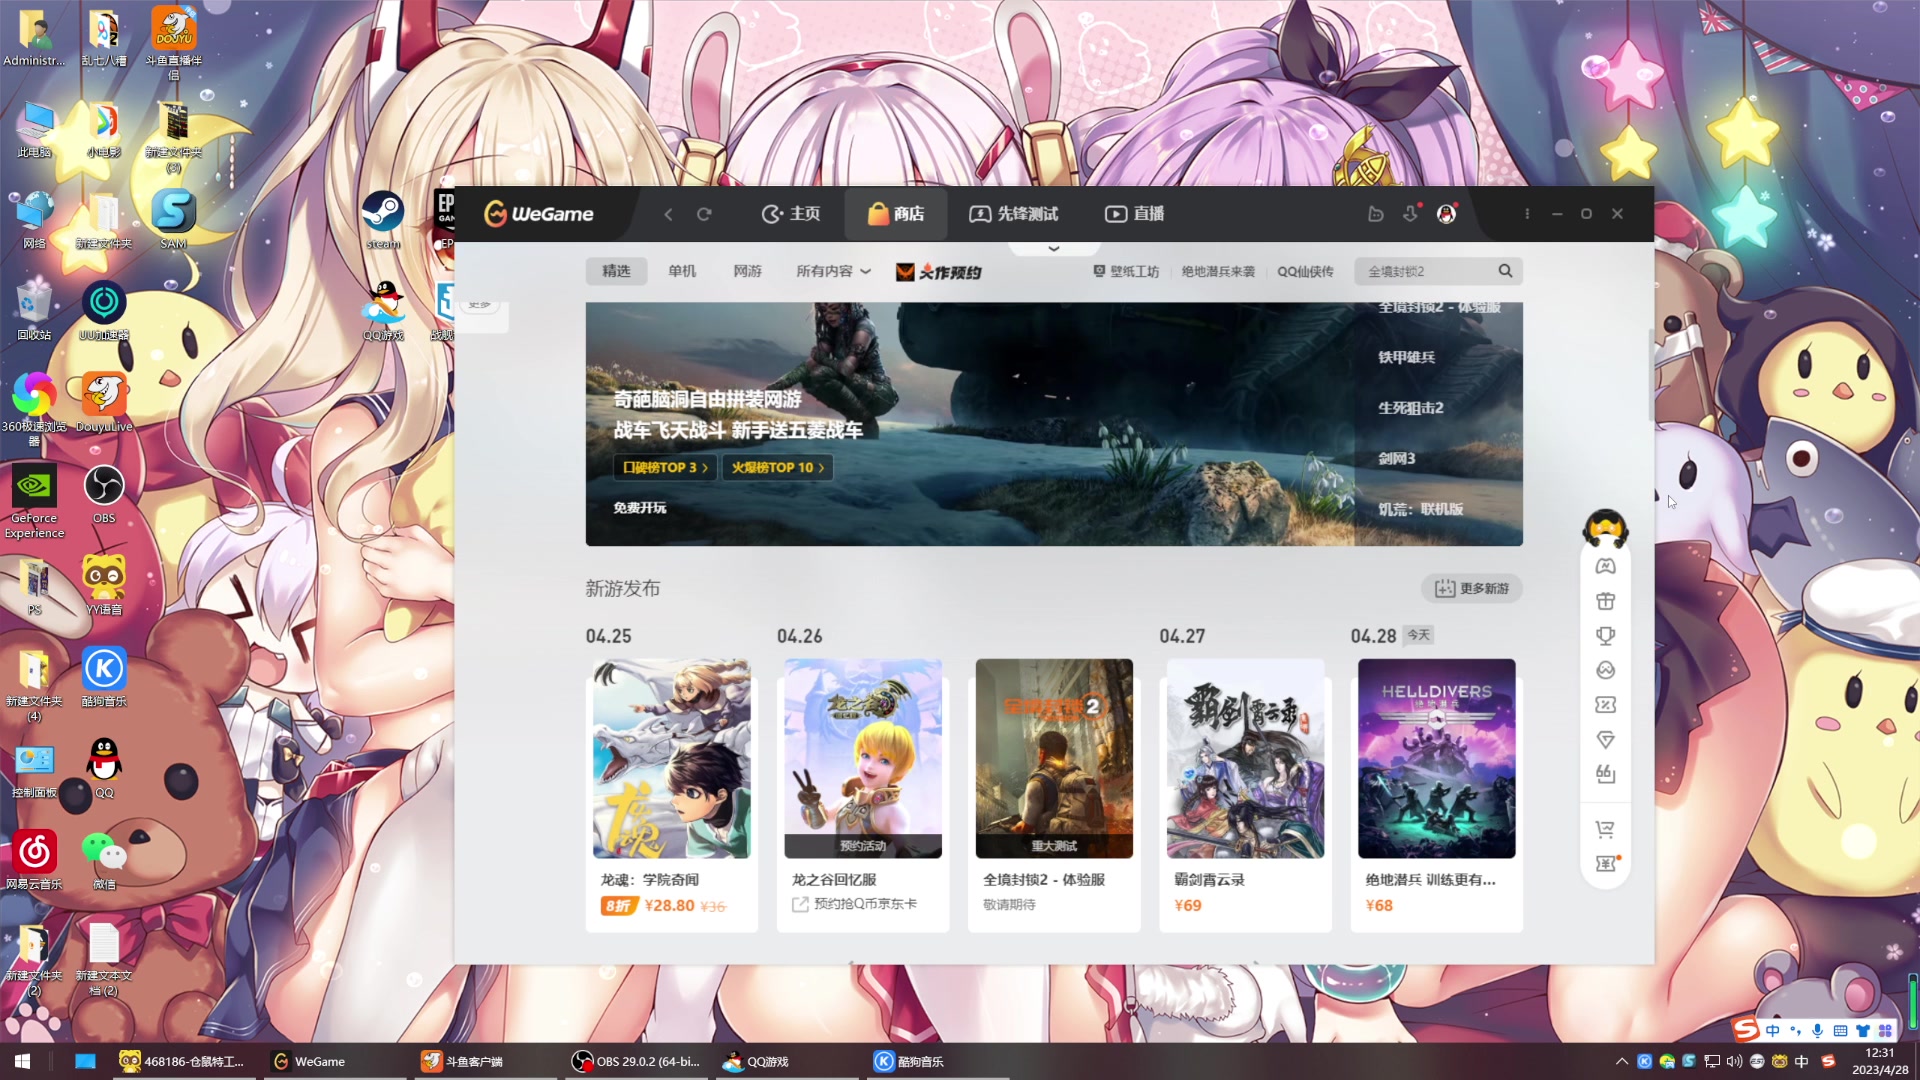
Task: Open the three-dot more options menu
Action: point(1526,214)
